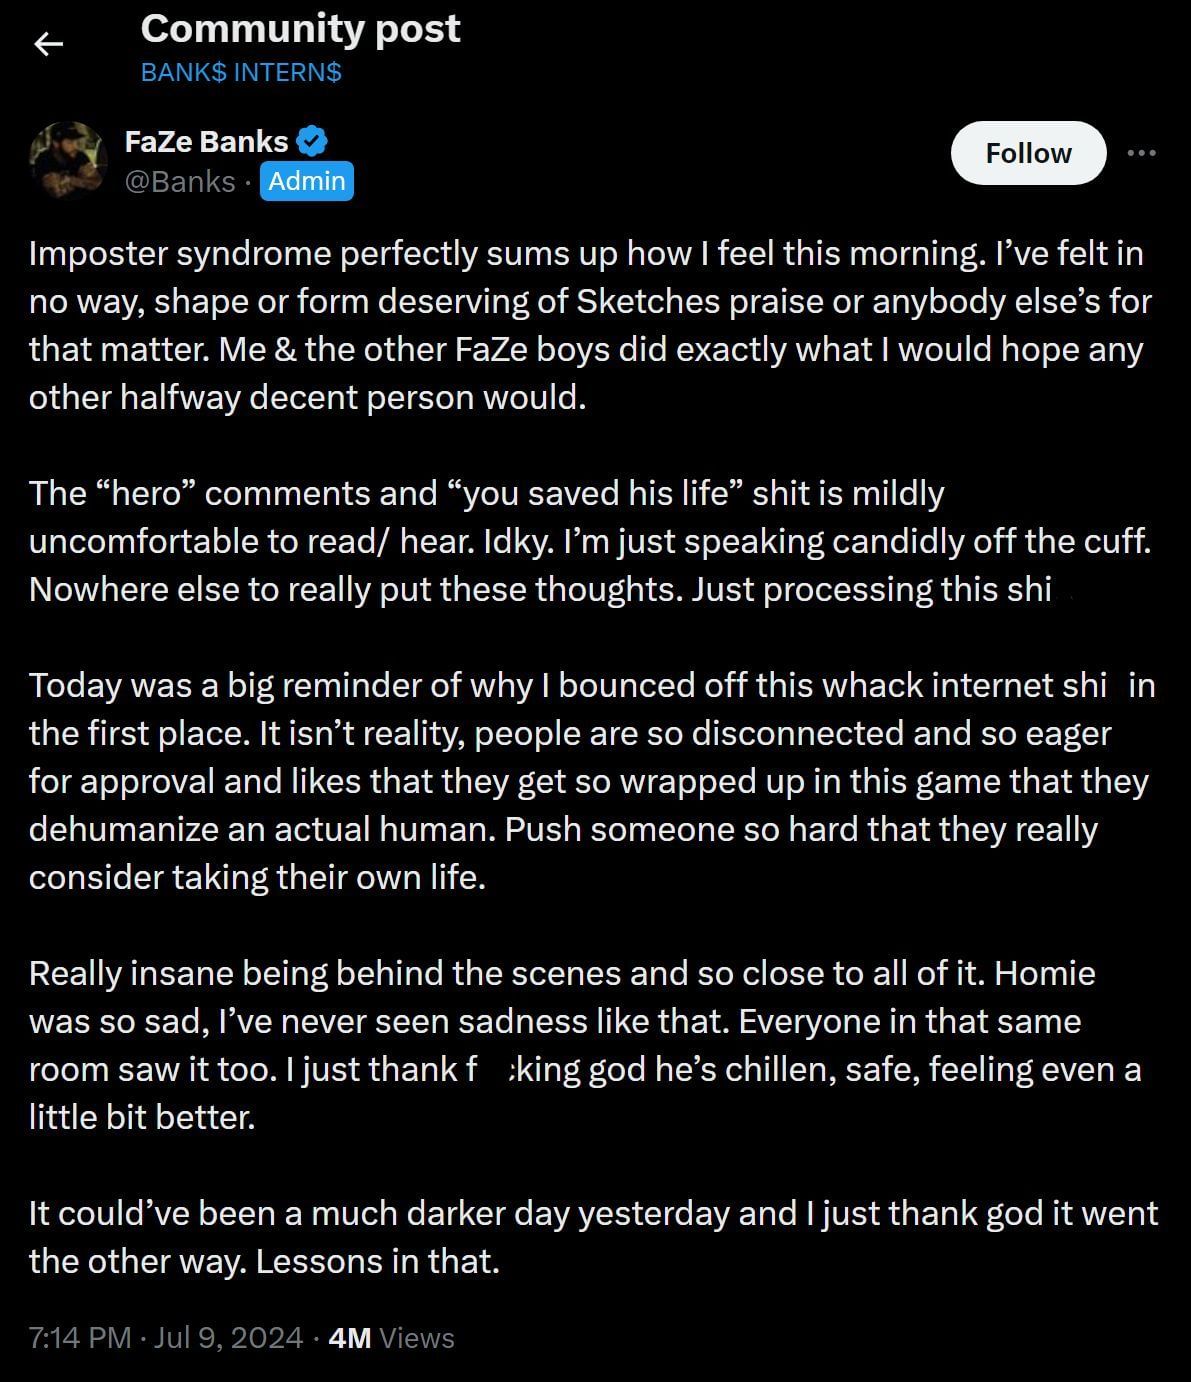Click the paragraph about bouncing off the internet
The width and height of the screenshot is (1191, 1382).
[x=590, y=780]
